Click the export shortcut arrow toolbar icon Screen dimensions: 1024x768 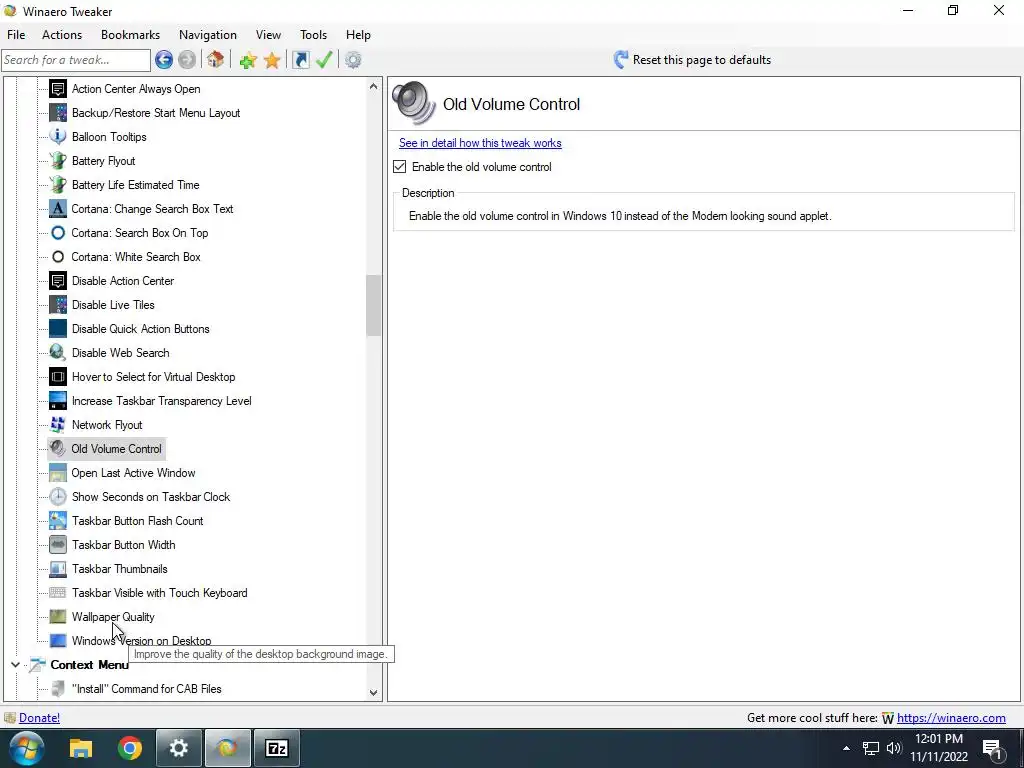pyautogui.click(x=300, y=60)
